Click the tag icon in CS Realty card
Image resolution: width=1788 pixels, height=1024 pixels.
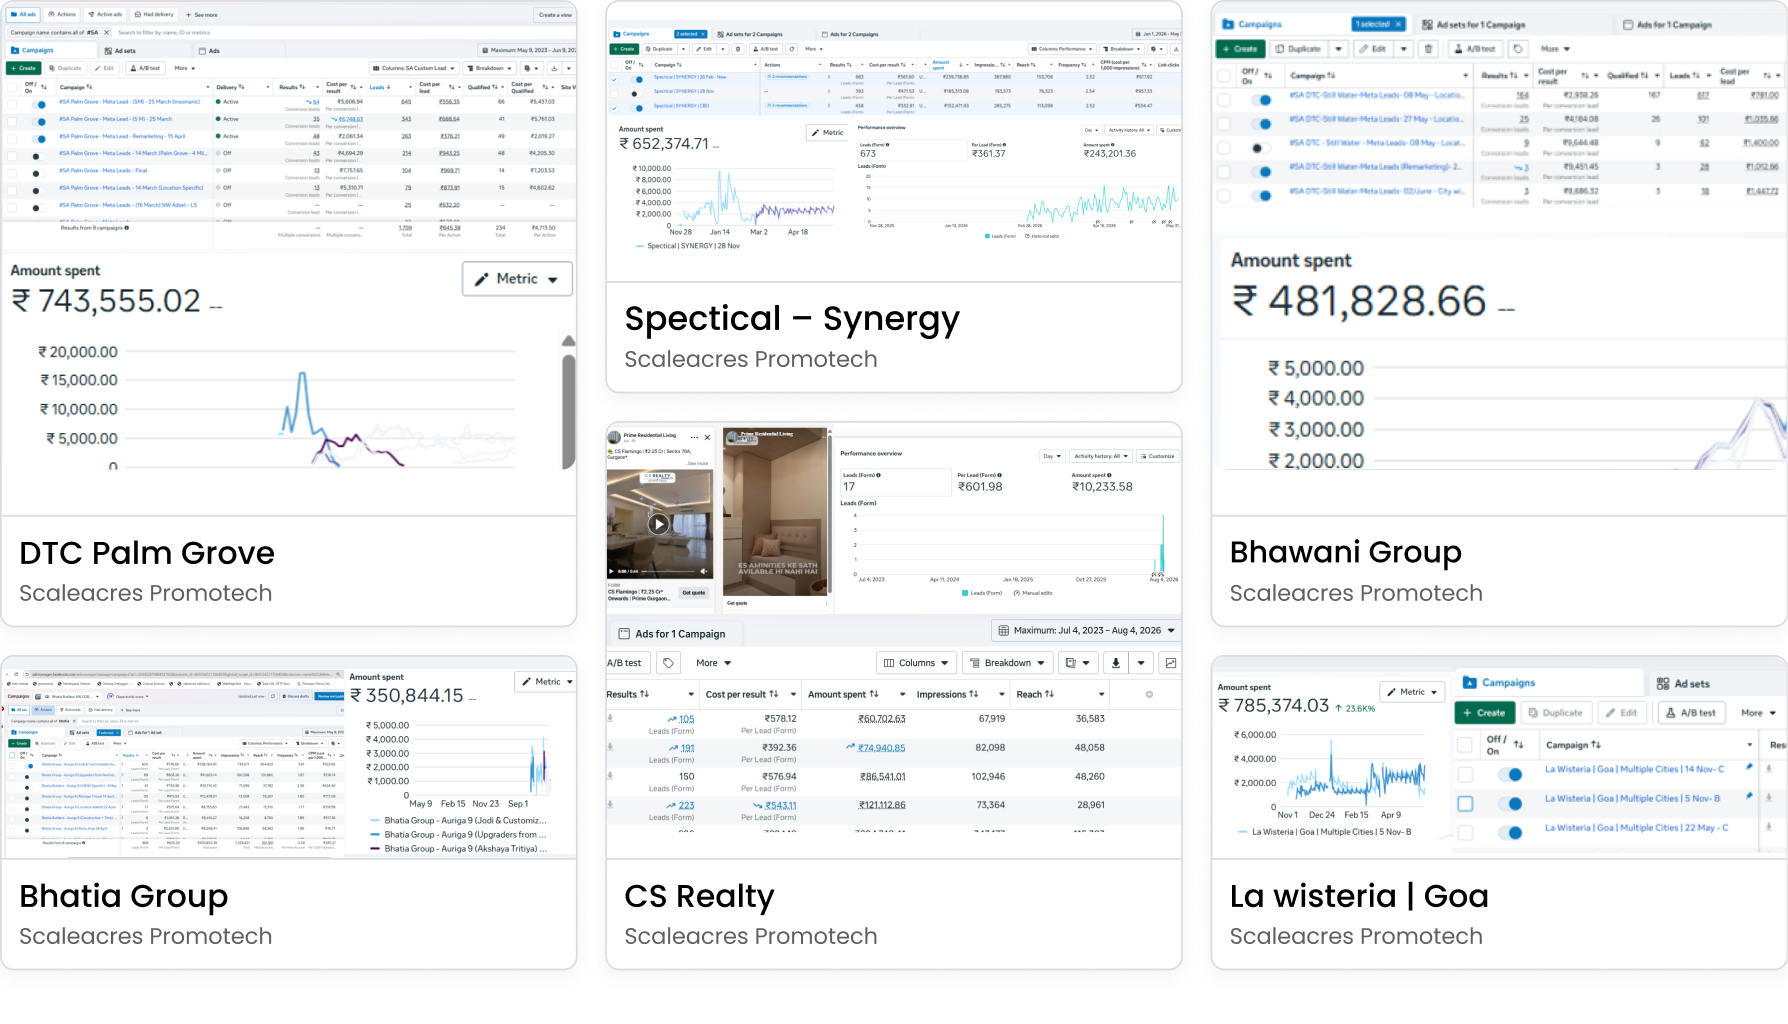pos(669,663)
